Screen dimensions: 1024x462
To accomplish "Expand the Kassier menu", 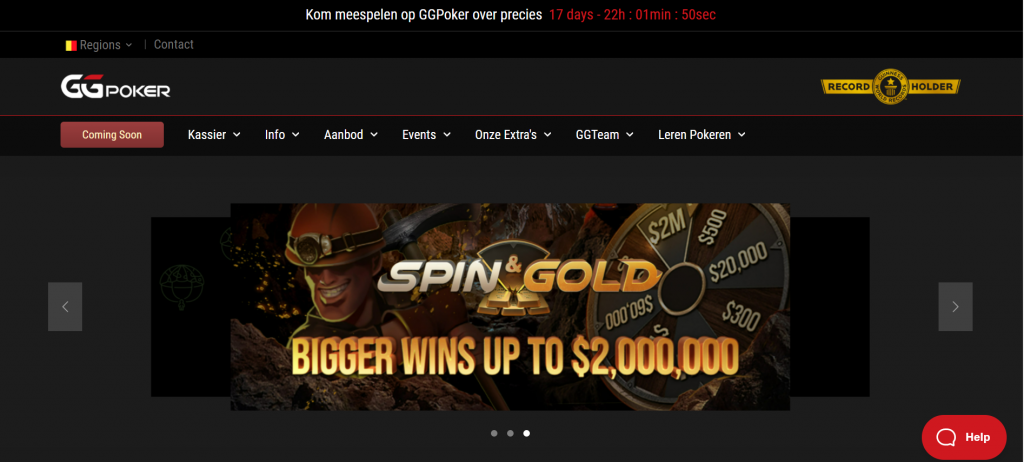I will 214,135.
